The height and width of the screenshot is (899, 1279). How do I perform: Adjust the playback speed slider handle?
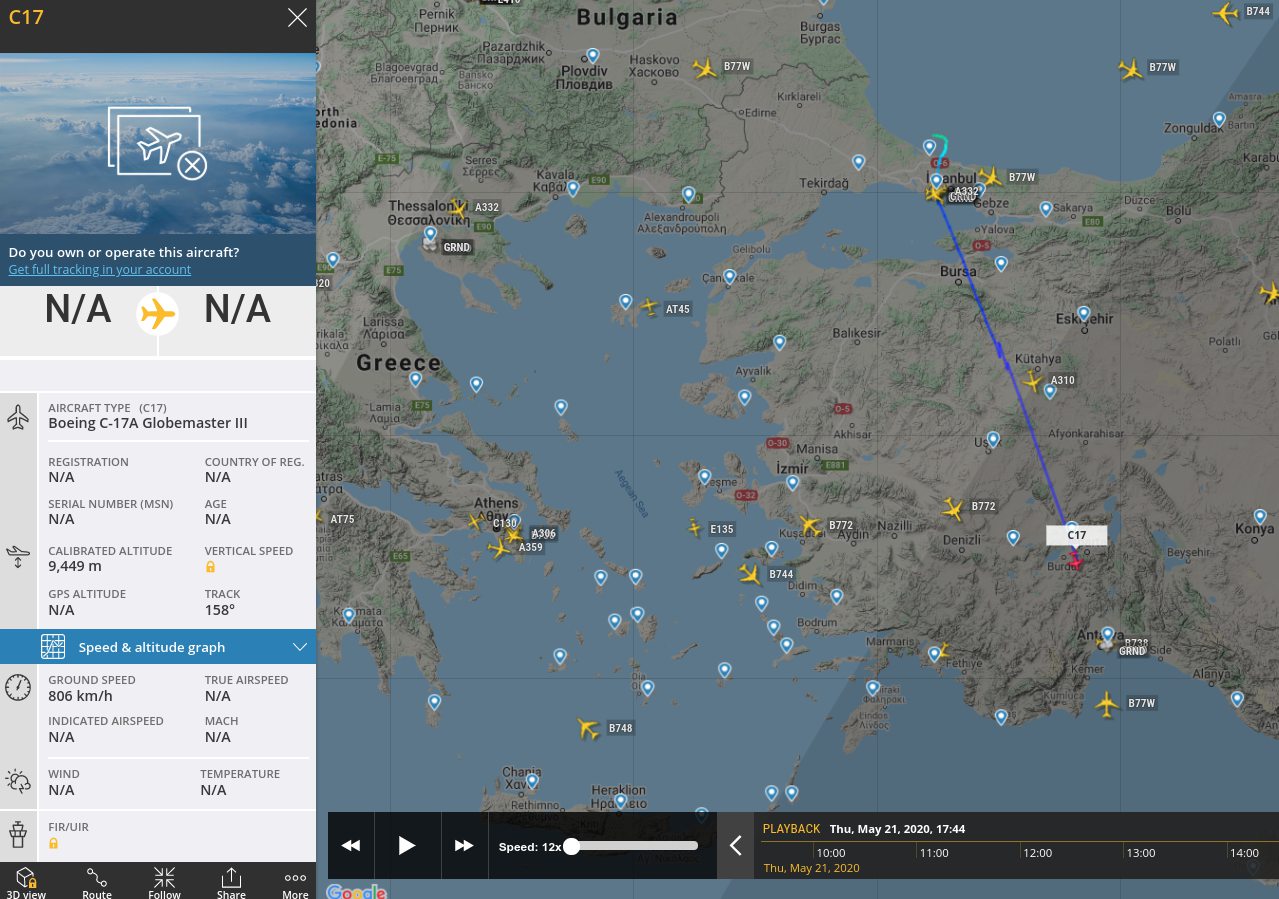point(571,846)
